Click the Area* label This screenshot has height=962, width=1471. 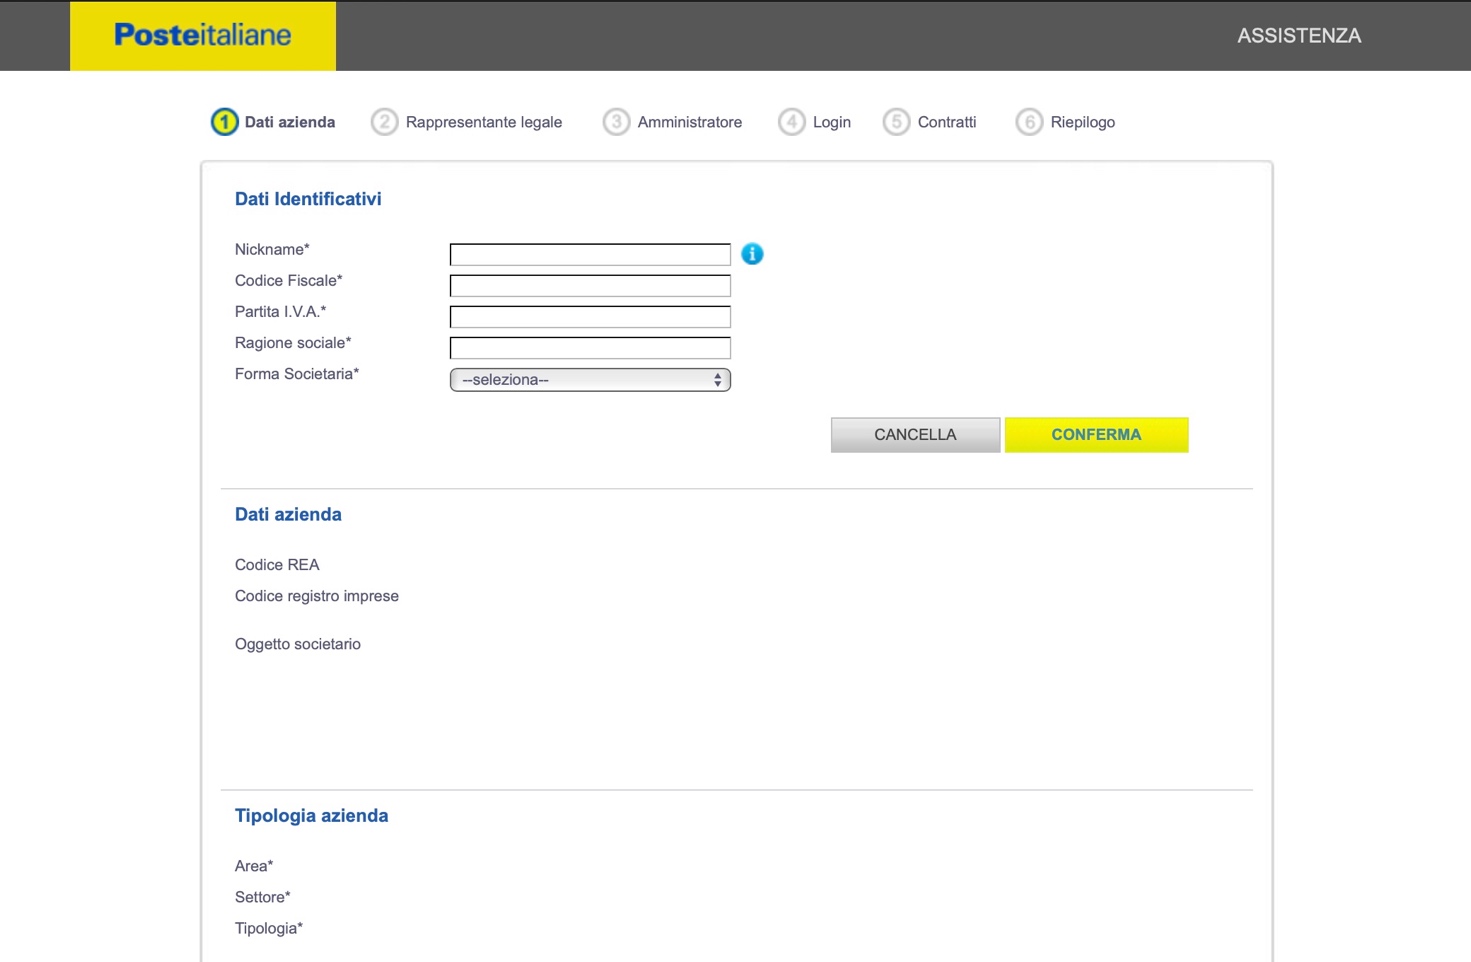[x=254, y=866]
